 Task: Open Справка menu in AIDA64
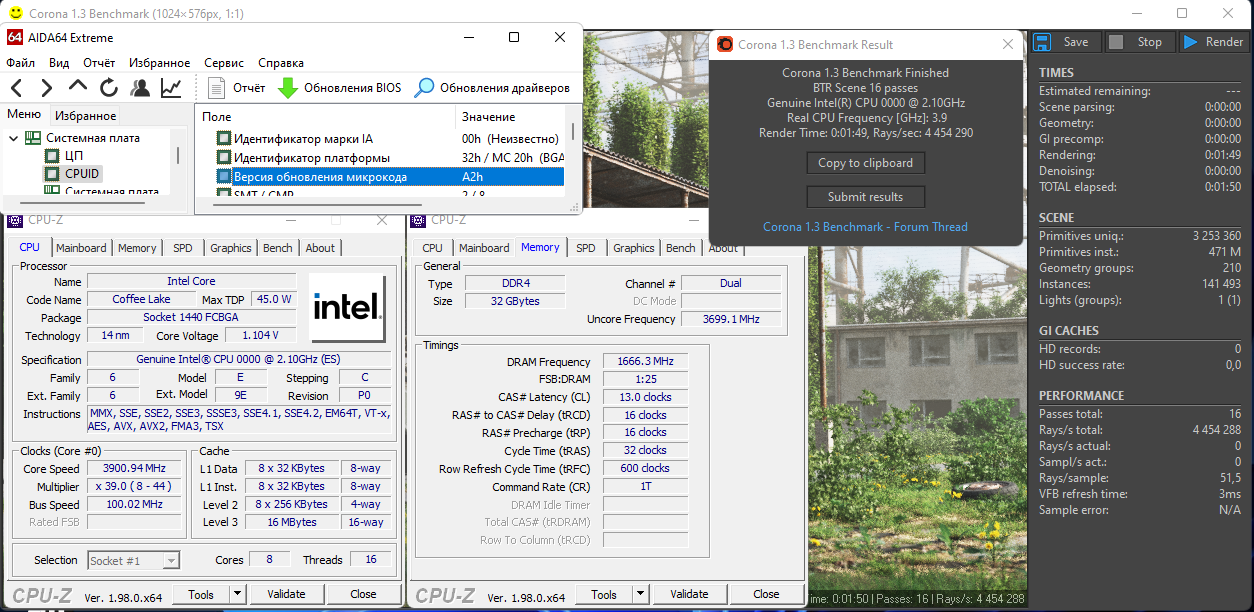tap(281, 62)
